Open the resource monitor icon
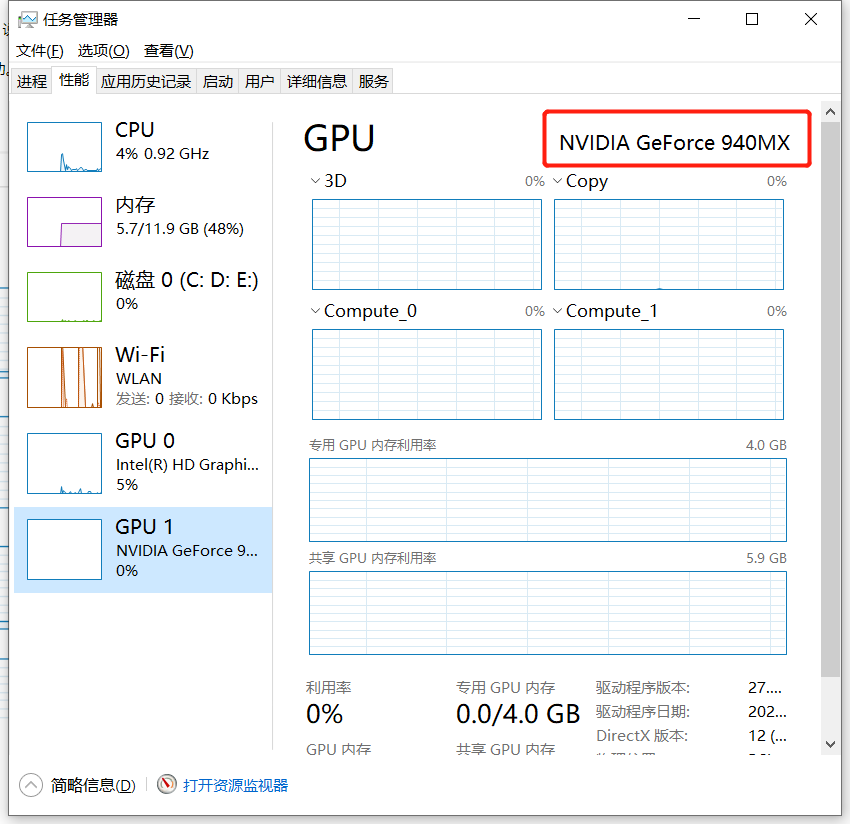Image resolution: width=850 pixels, height=824 pixels. pos(167,784)
